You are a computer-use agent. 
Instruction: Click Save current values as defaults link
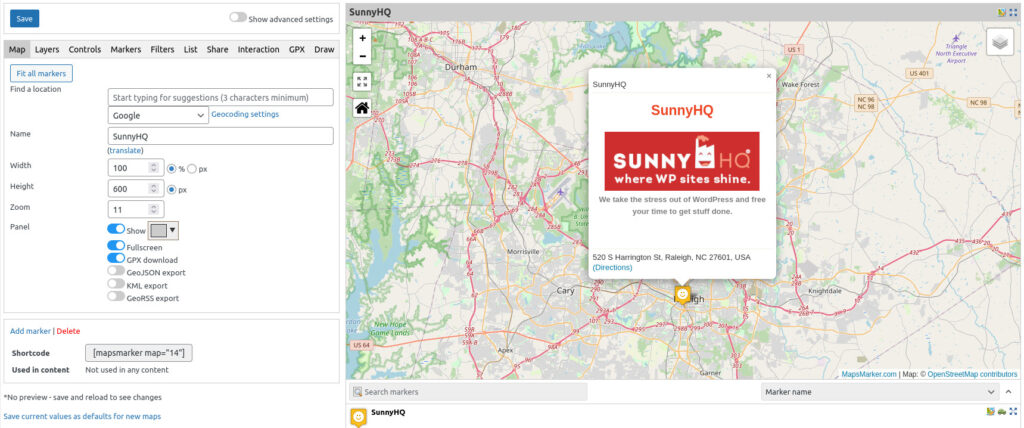82,416
